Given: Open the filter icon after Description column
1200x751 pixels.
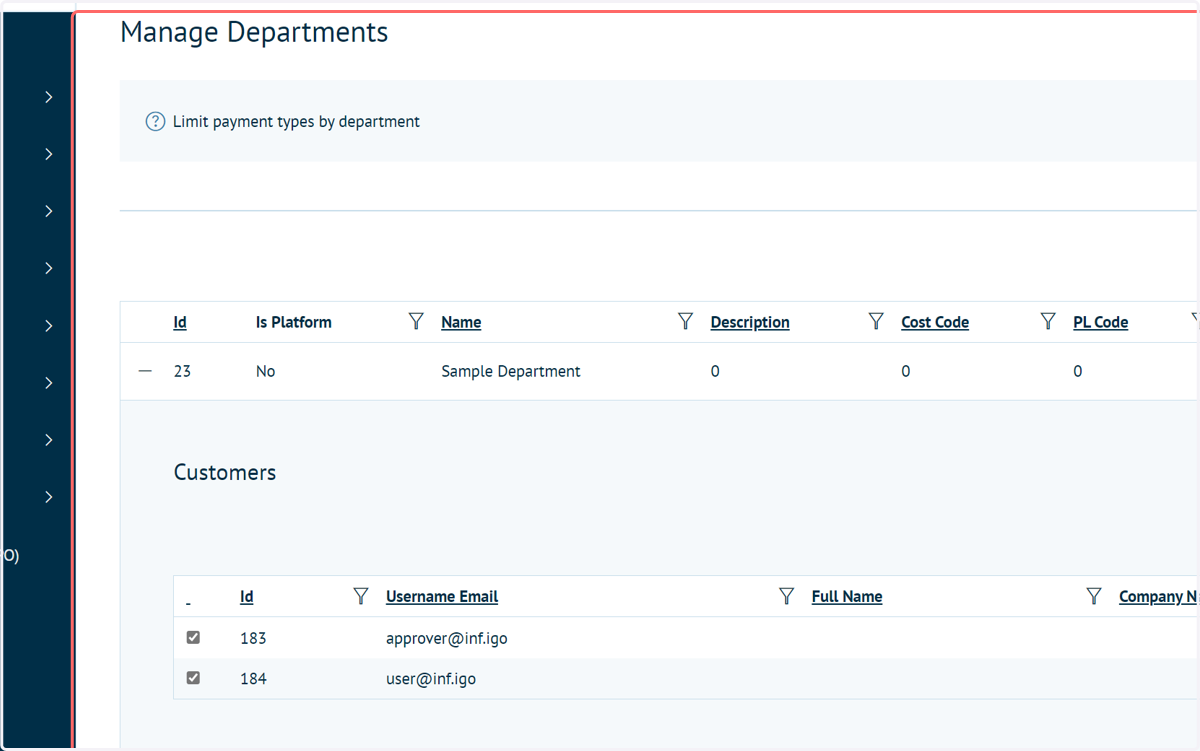Looking at the screenshot, I should click(x=876, y=321).
